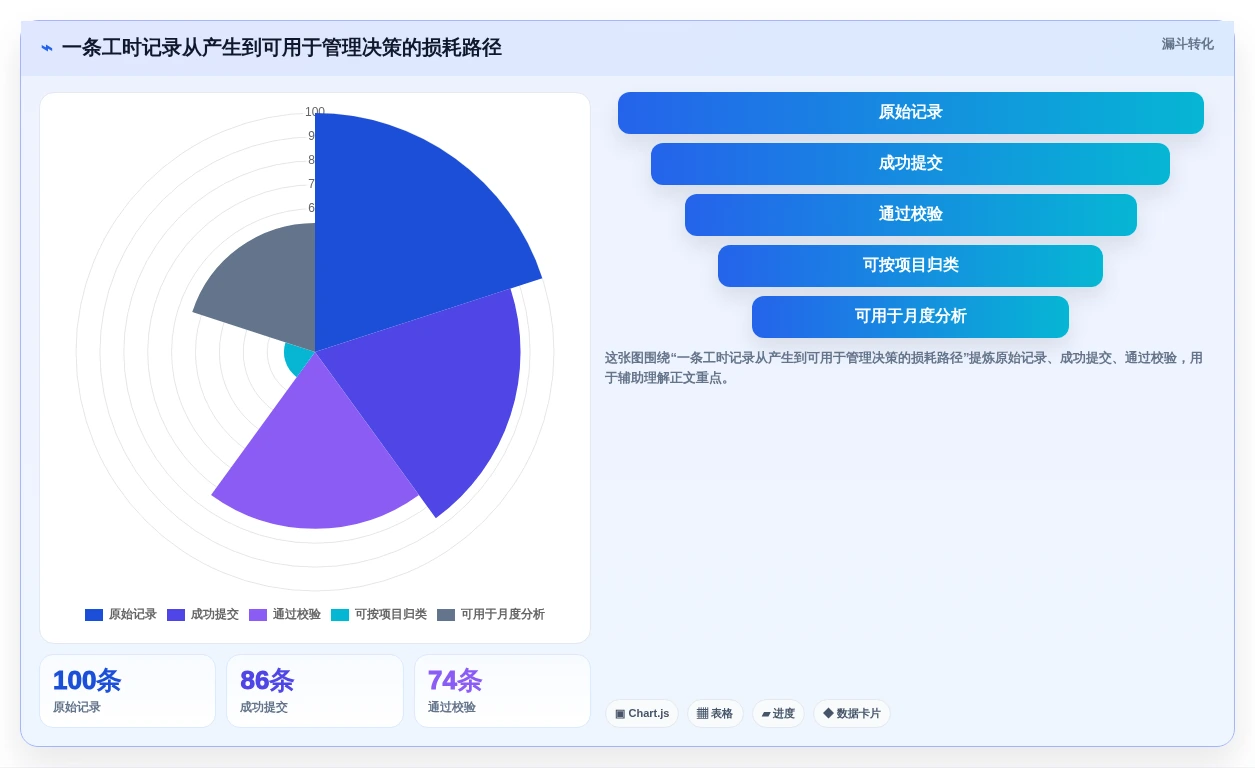The image size is (1255, 768).
Task: Open the 100条 原始记录 stat card
Action: [x=127, y=691]
